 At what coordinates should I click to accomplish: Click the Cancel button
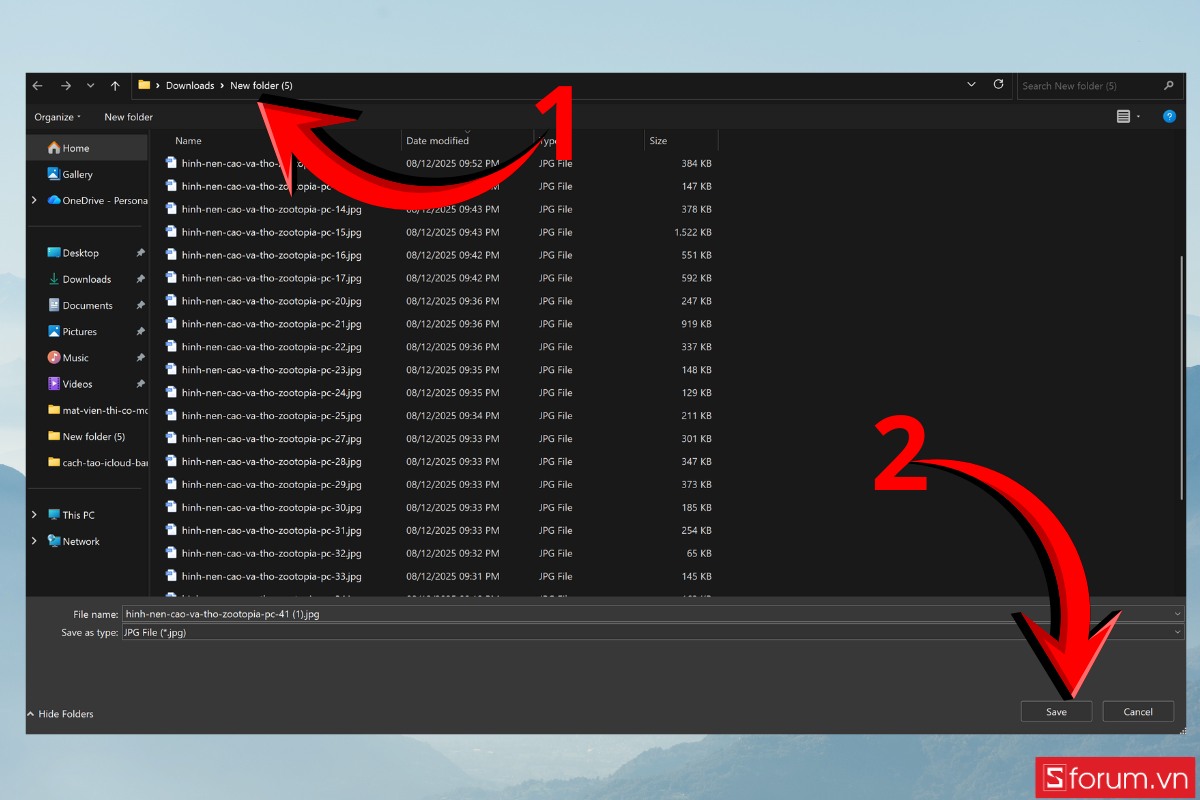(x=1138, y=712)
